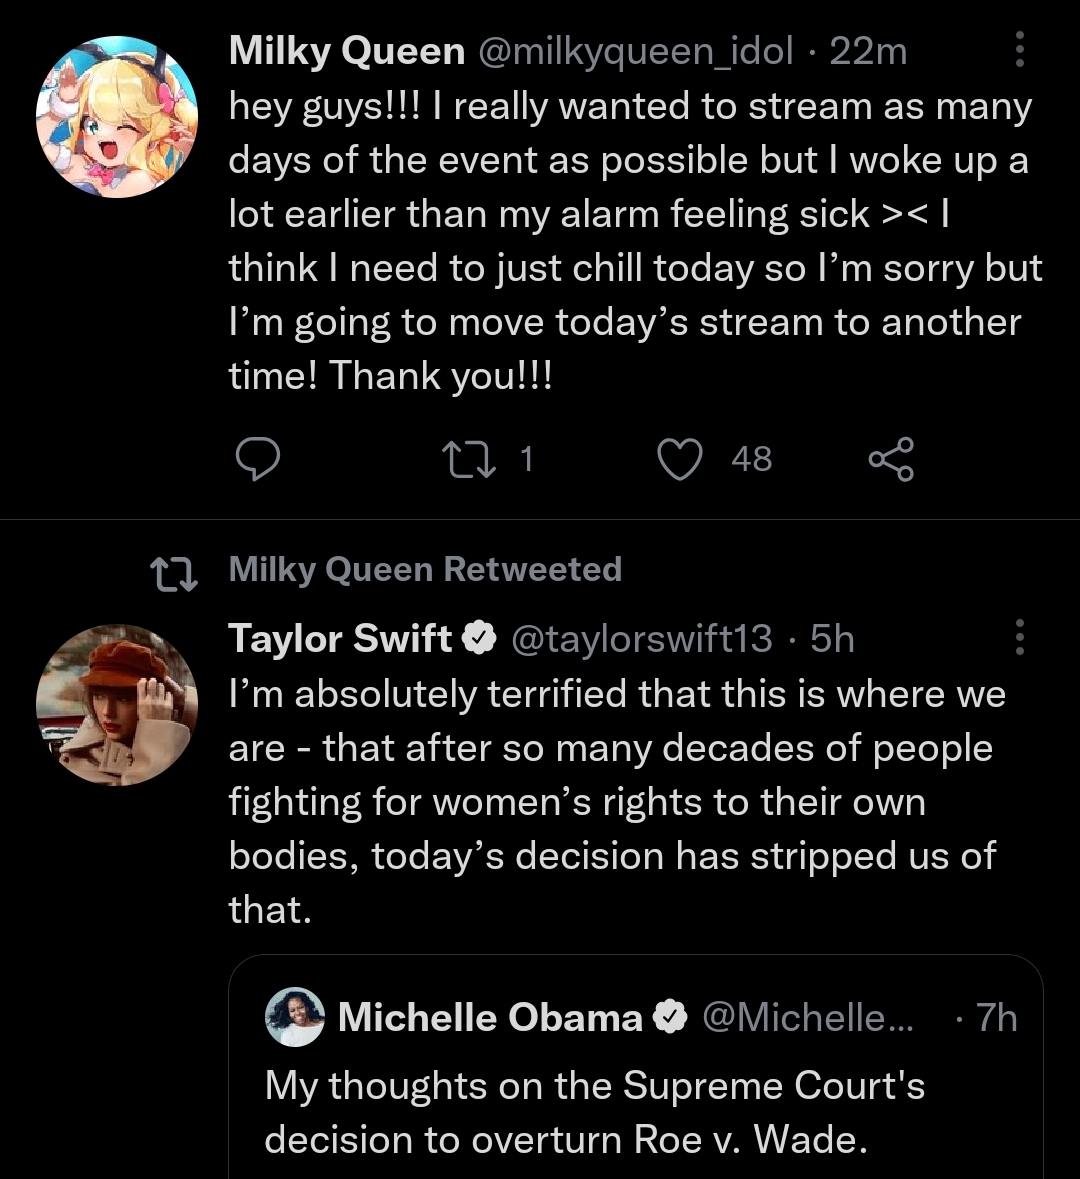Open Taylor Swift's profile picture

[x=117, y=705]
